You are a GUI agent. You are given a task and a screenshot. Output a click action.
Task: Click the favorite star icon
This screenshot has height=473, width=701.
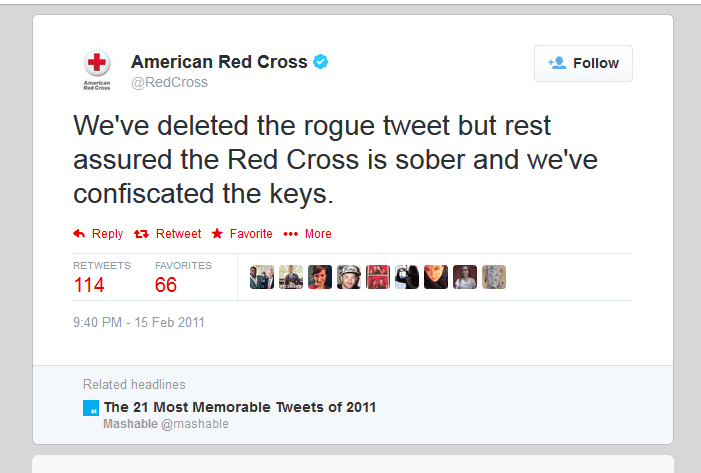(x=217, y=233)
